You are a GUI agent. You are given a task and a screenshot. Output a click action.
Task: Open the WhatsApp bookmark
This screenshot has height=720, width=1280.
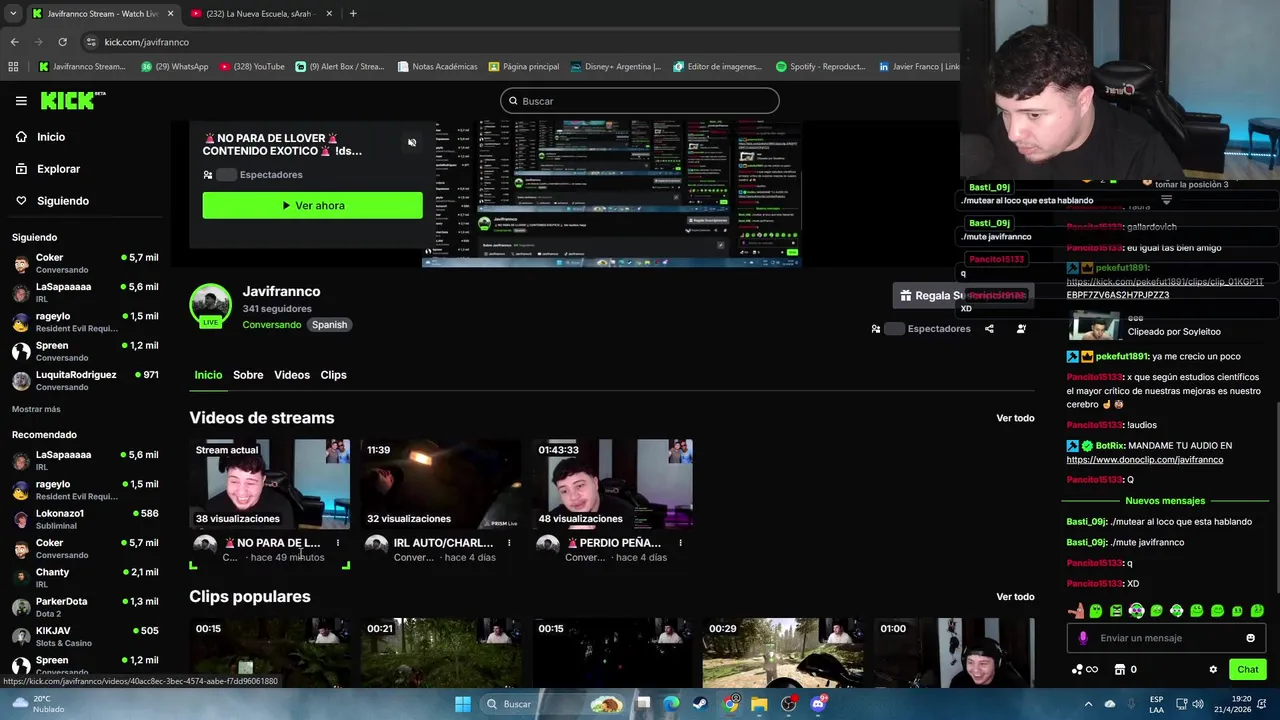click(174, 67)
